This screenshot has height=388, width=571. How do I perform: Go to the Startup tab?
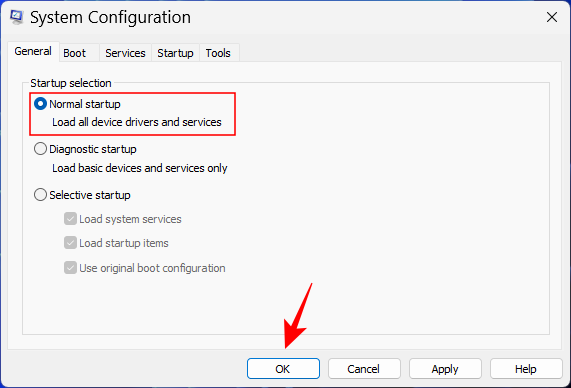[x=175, y=53]
